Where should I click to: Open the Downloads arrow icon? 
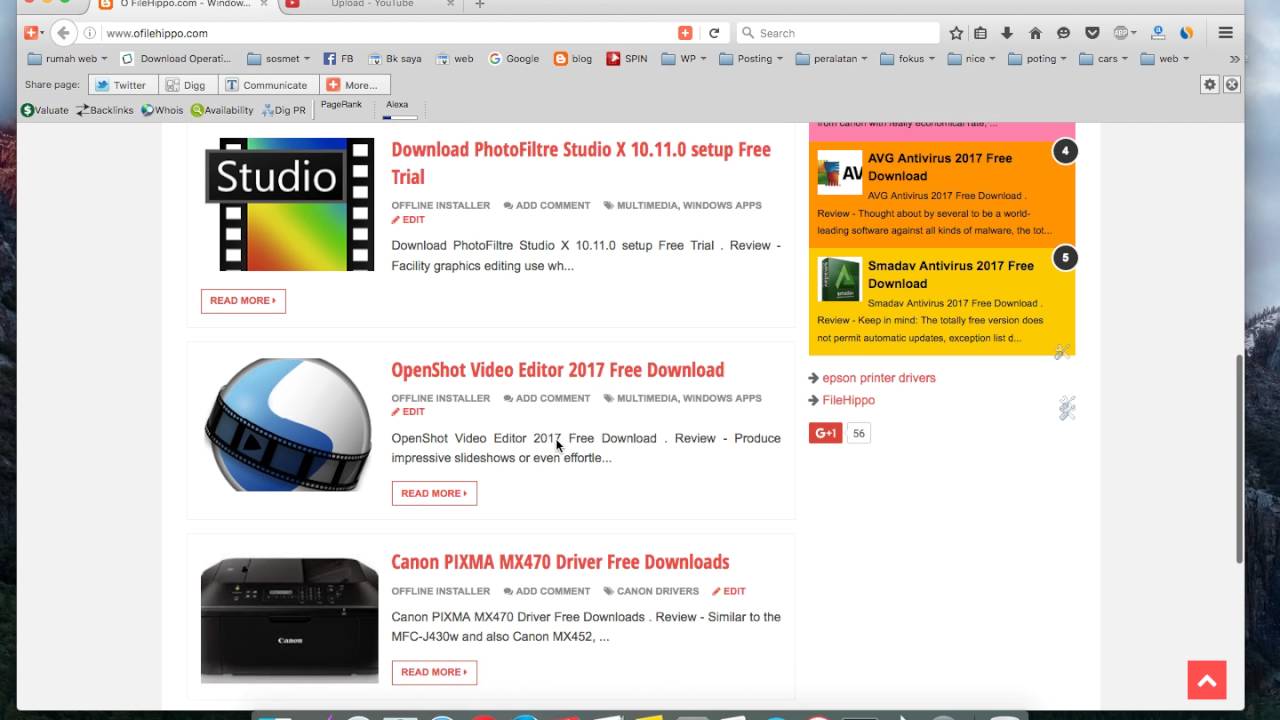coord(1007,33)
